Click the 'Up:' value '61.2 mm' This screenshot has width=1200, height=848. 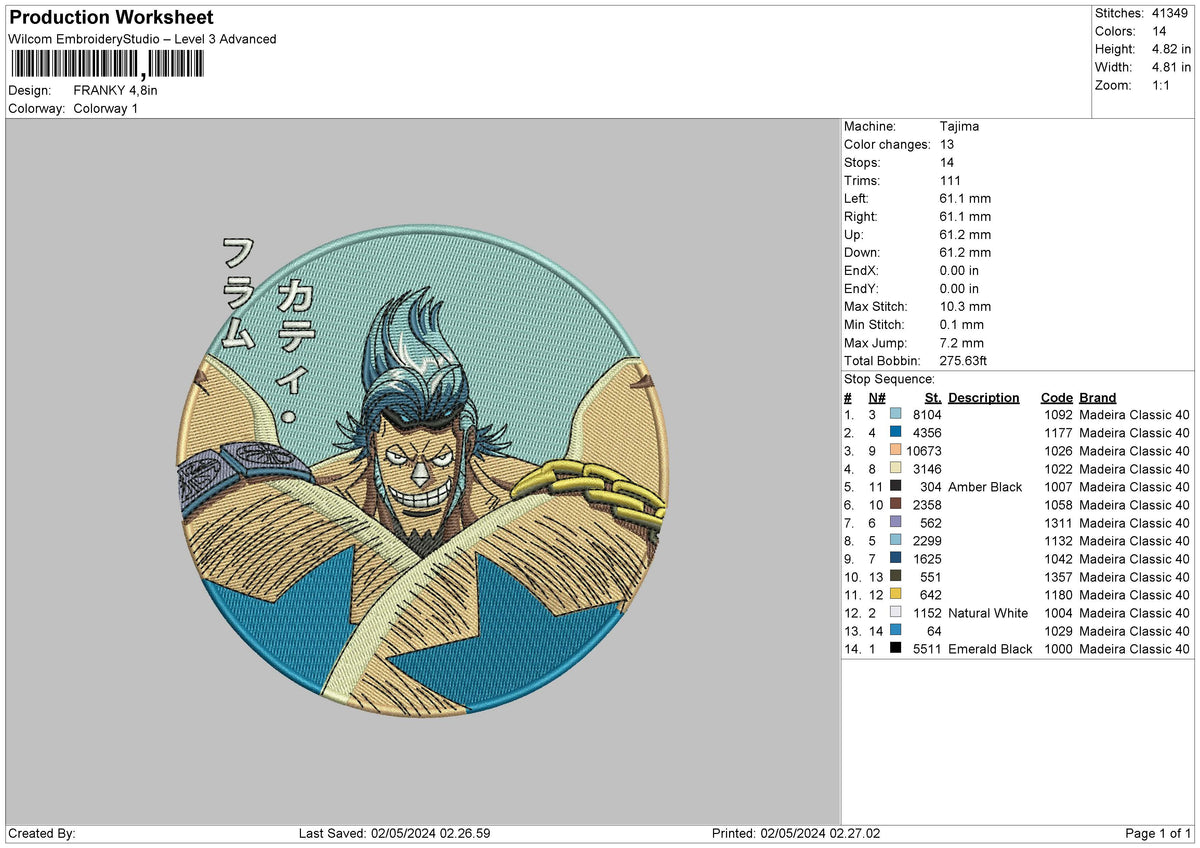pos(966,235)
